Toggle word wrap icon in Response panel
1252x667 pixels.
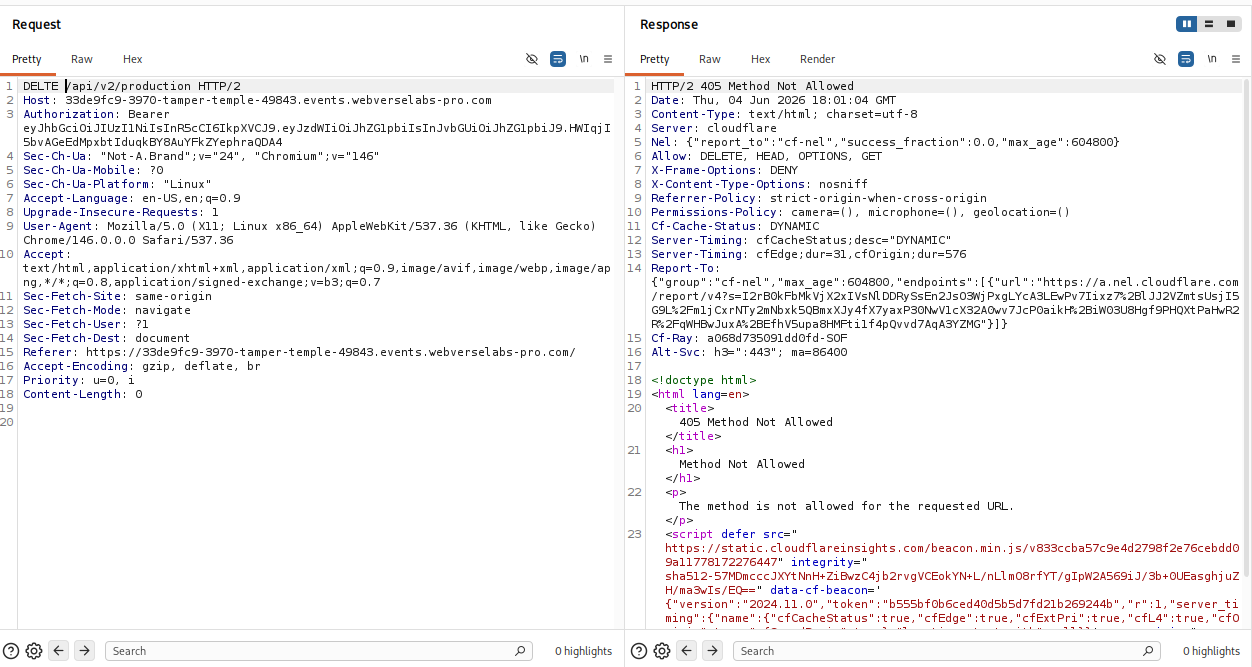[1186, 59]
